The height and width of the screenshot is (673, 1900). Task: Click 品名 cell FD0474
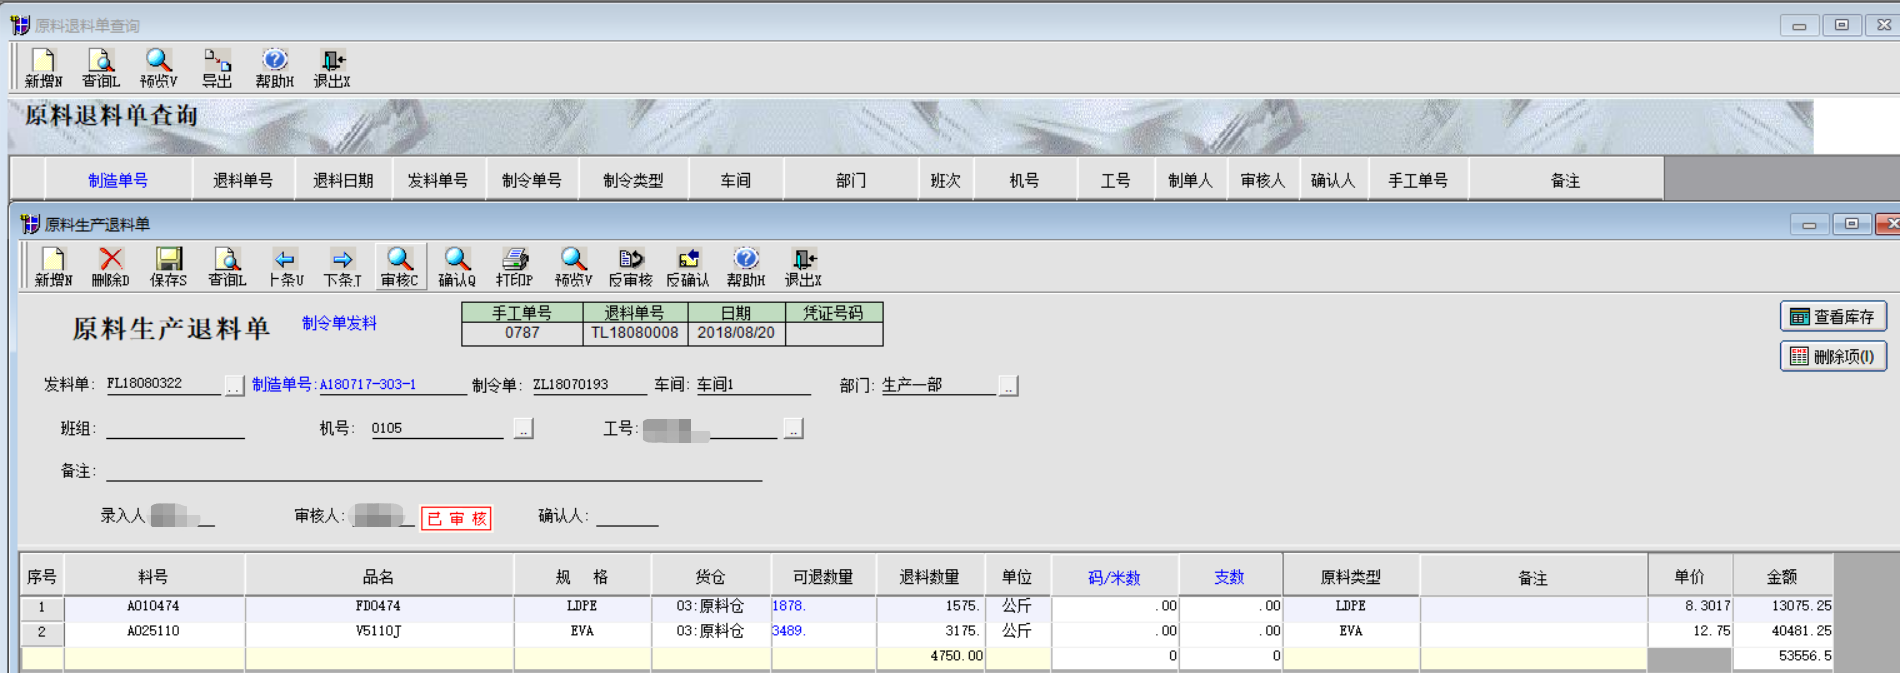378,606
